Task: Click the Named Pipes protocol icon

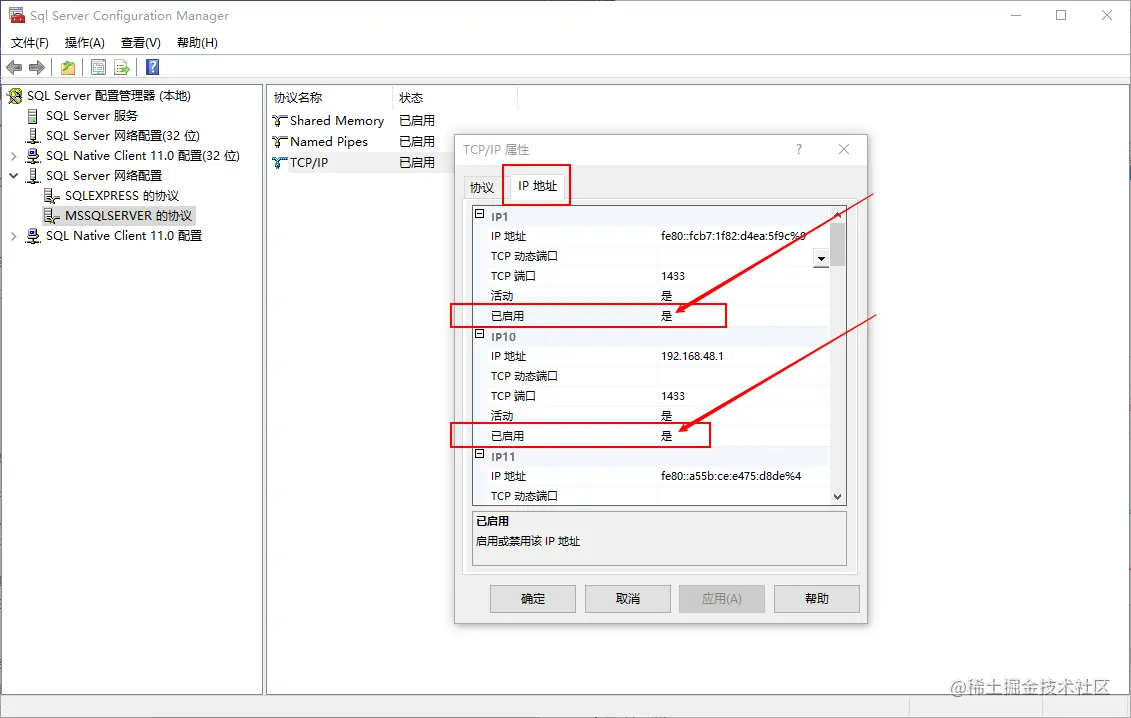Action: point(280,141)
